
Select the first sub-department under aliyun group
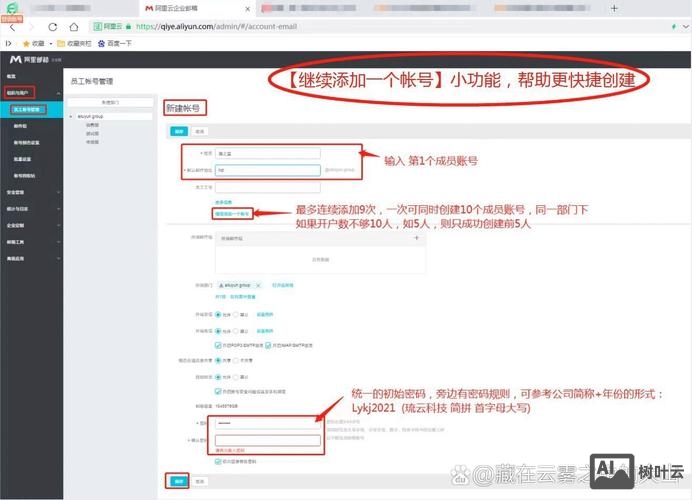tap(92, 125)
